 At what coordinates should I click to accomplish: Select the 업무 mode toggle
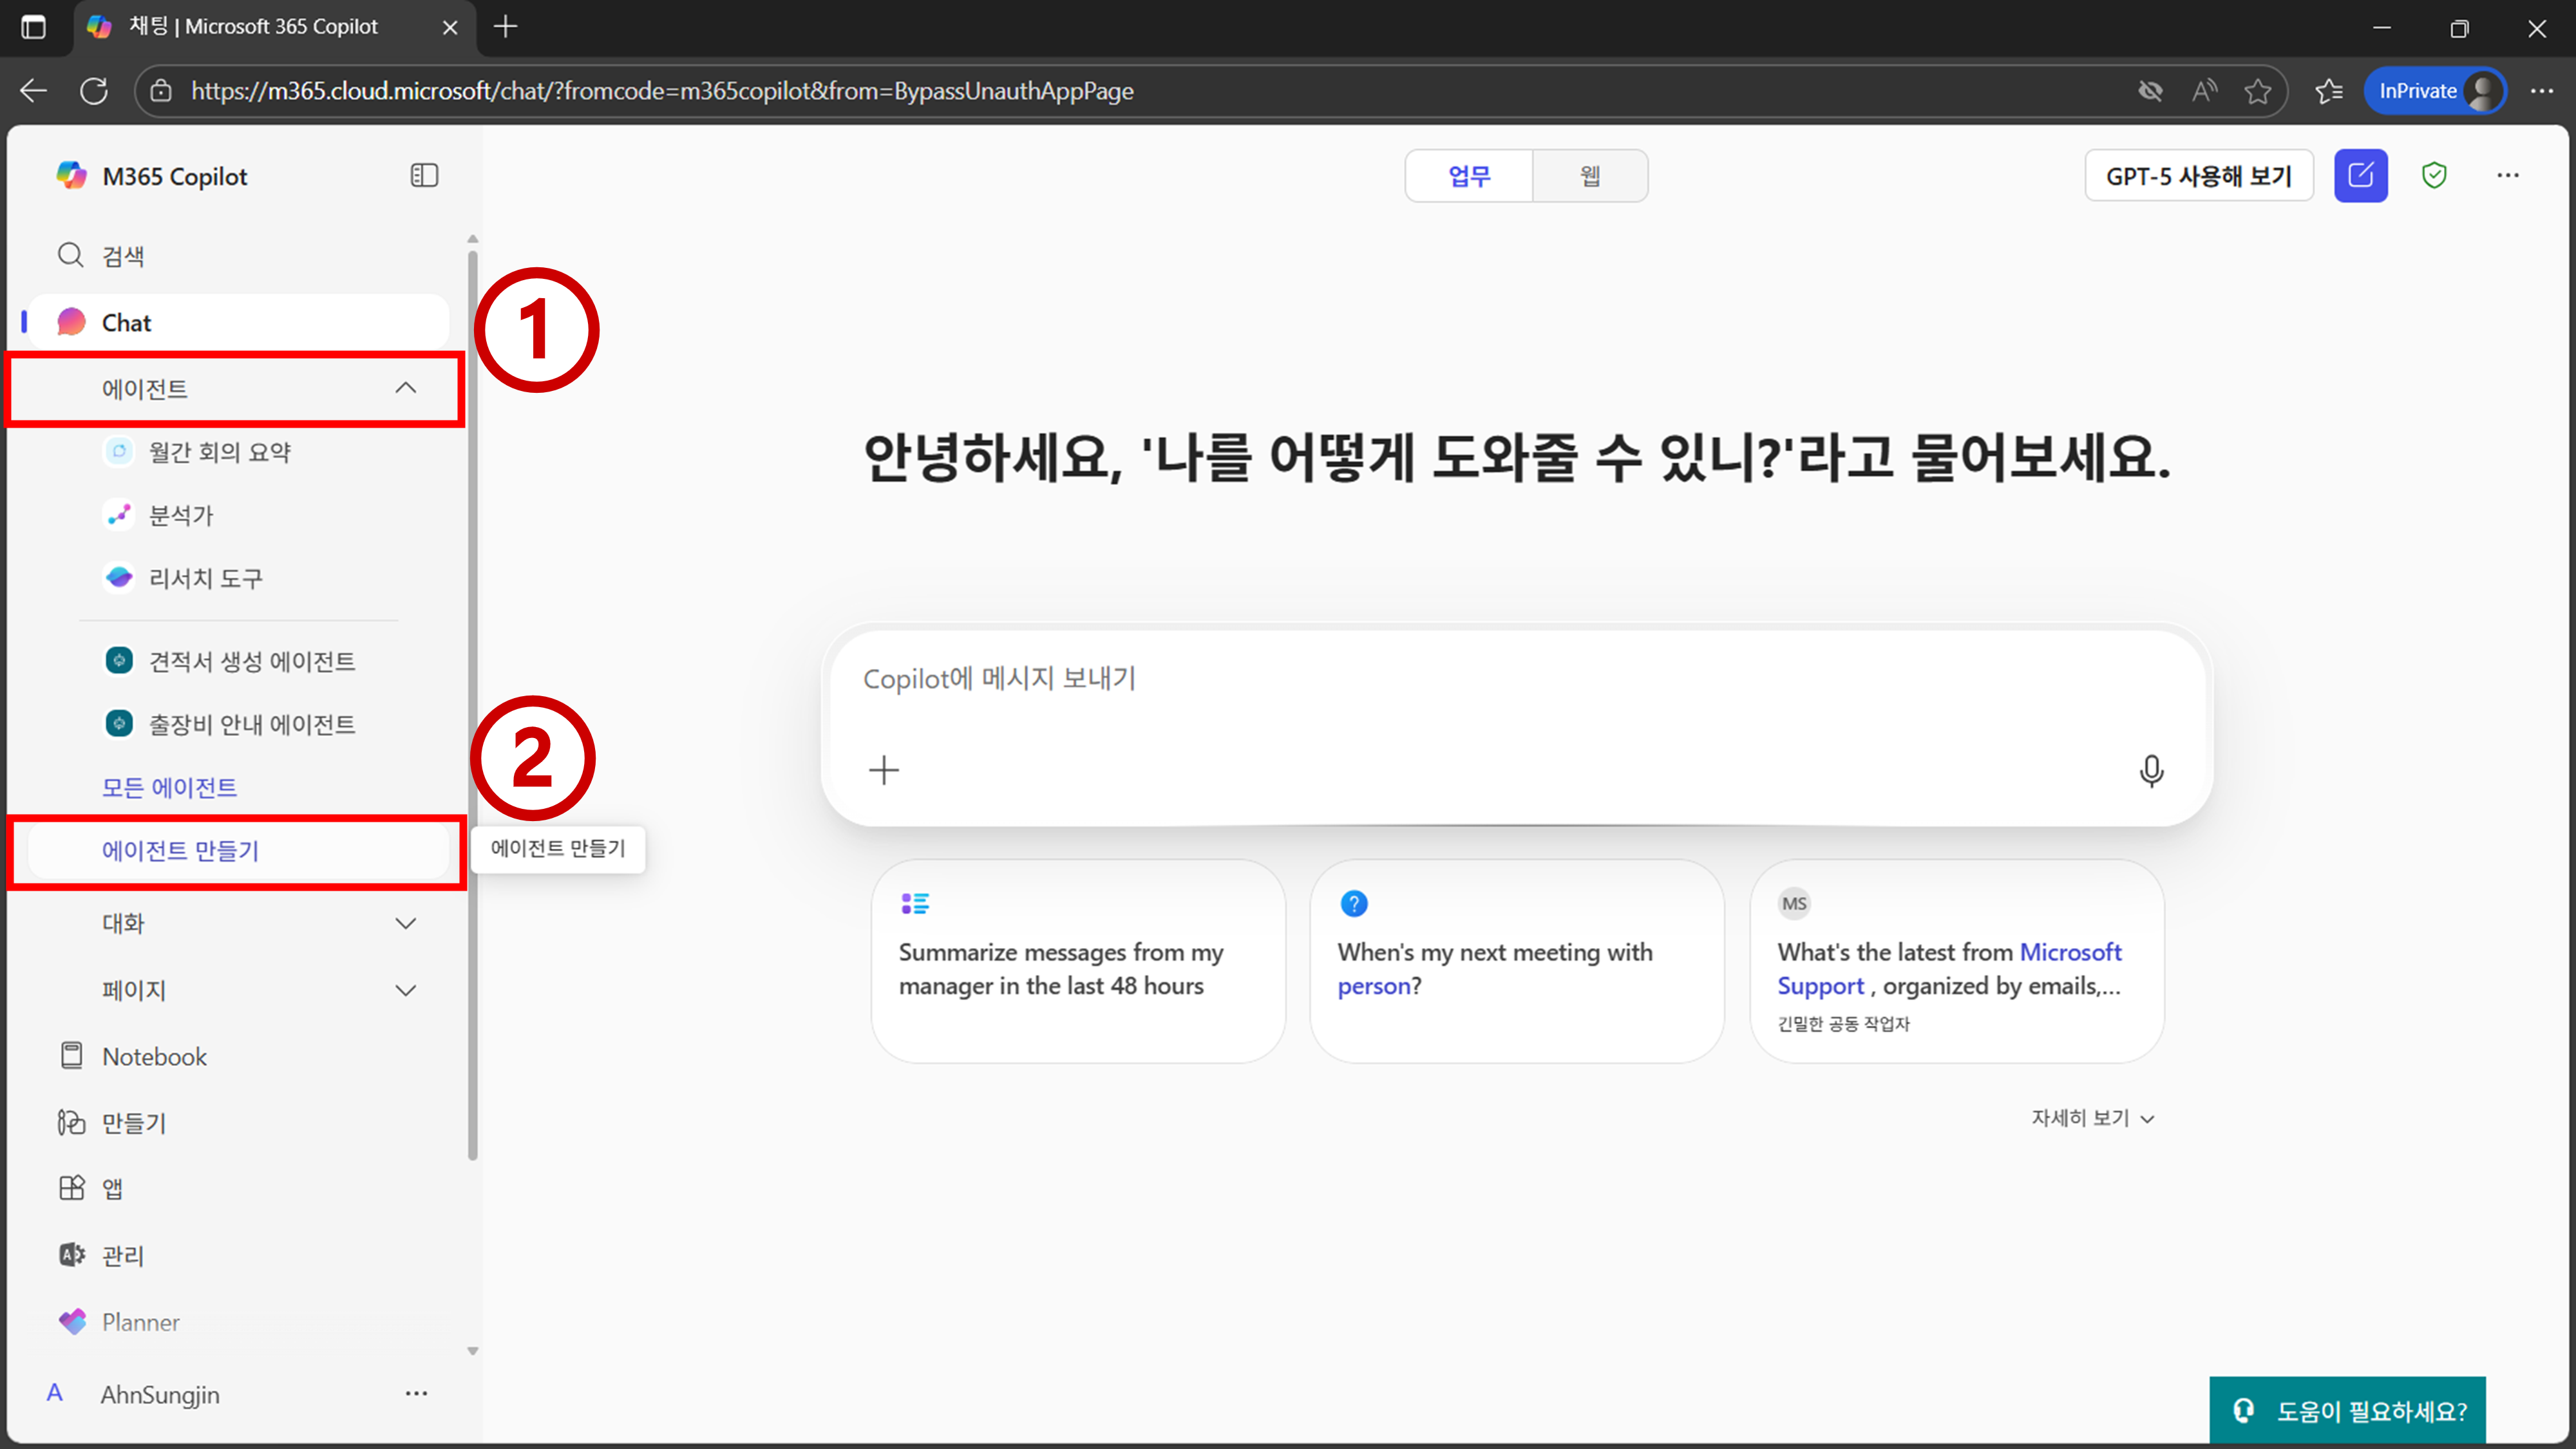click(x=1469, y=176)
